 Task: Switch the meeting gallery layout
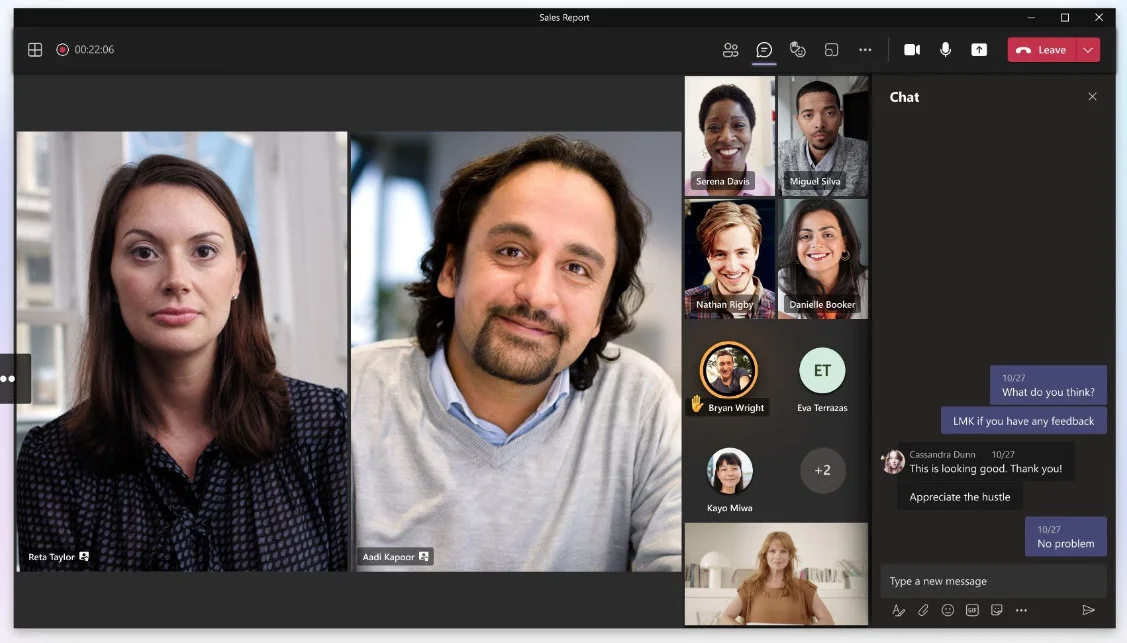[x=34, y=48]
